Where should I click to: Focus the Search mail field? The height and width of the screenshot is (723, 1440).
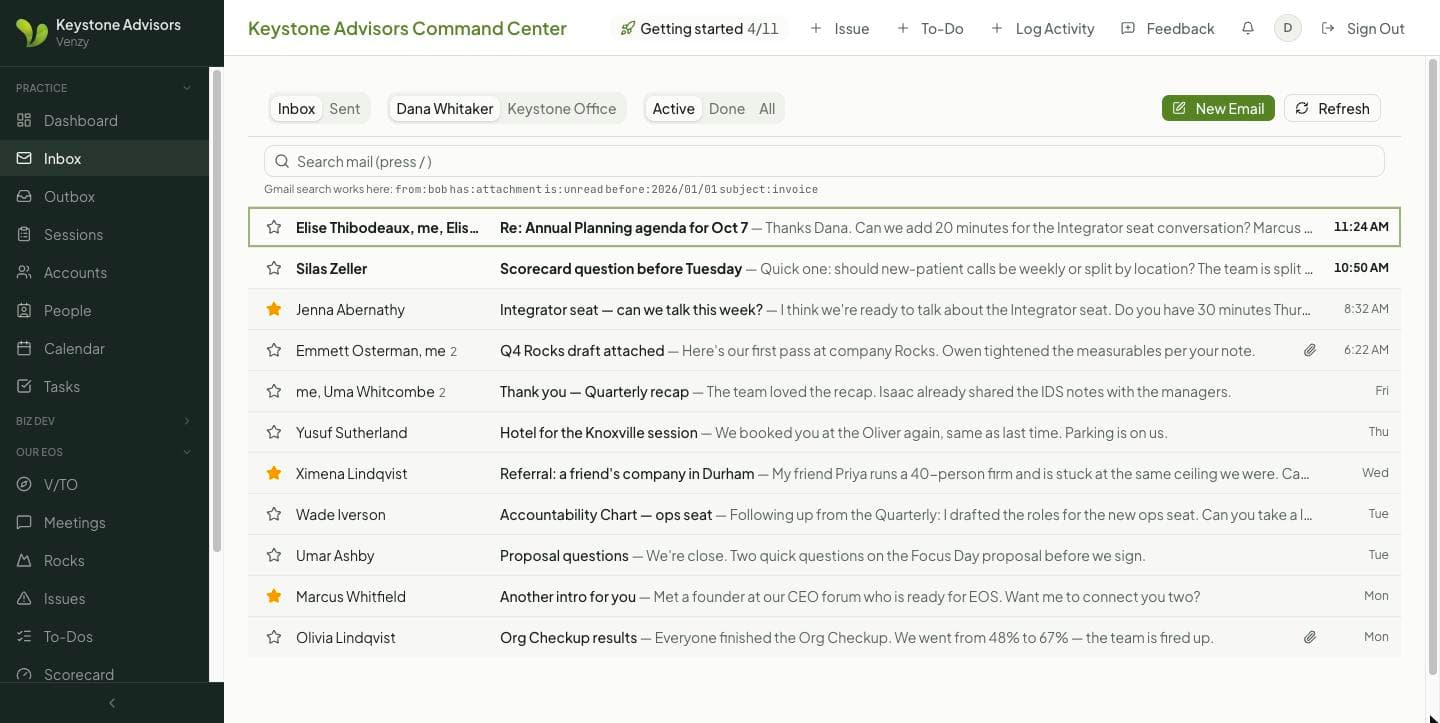coord(824,161)
